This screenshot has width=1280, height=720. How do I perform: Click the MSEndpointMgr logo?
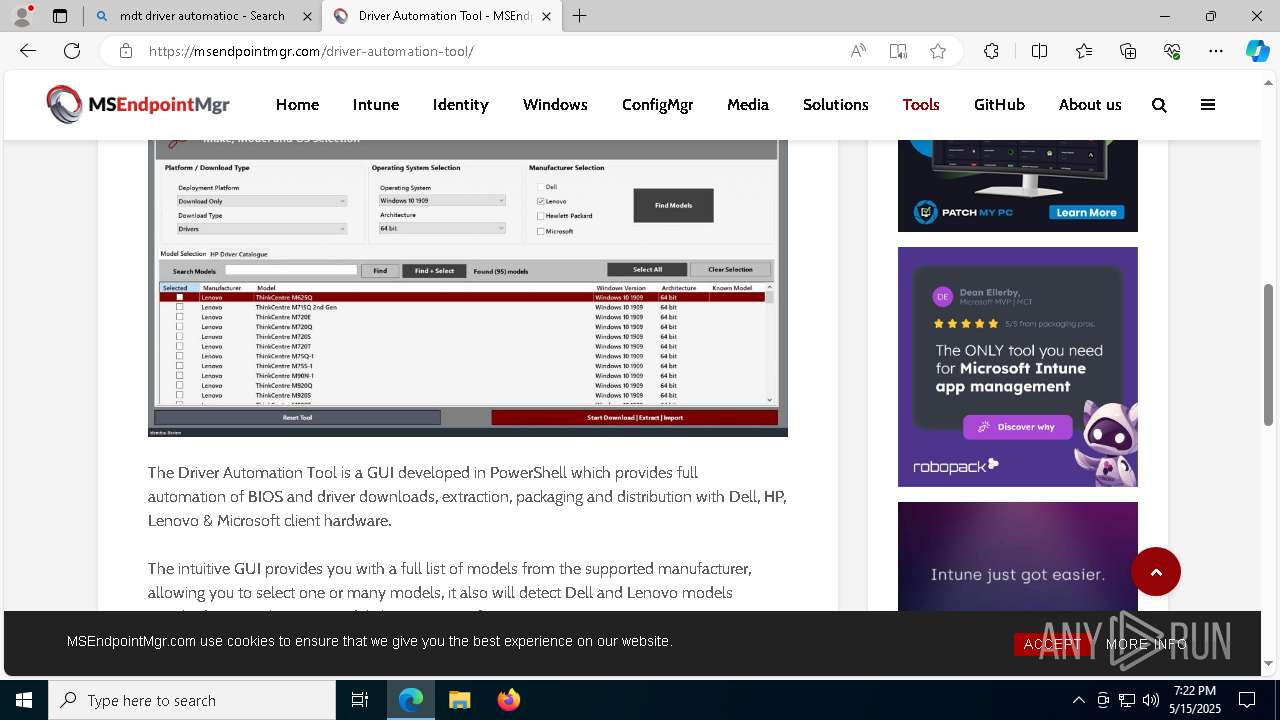click(138, 105)
